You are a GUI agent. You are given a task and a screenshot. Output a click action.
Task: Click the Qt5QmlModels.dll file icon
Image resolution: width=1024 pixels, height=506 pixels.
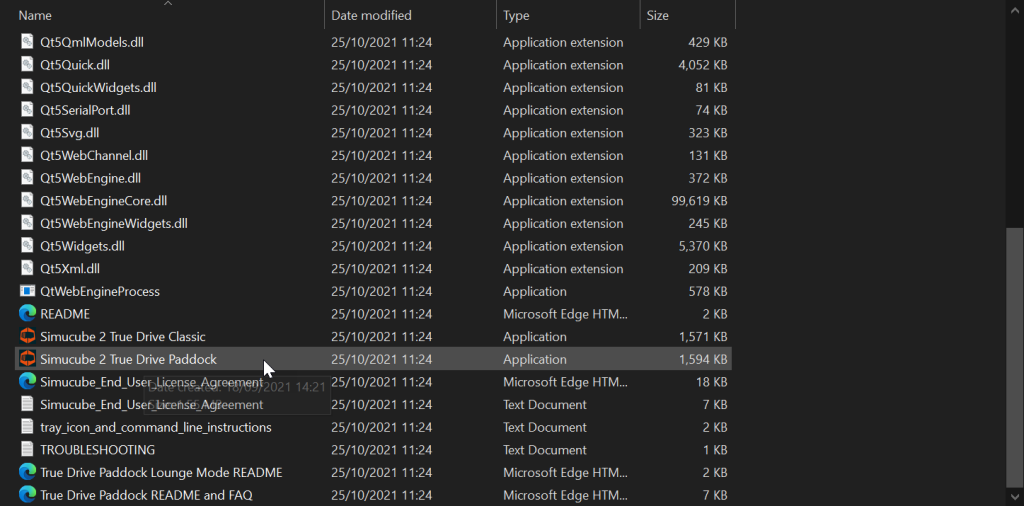click(x=27, y=42)
